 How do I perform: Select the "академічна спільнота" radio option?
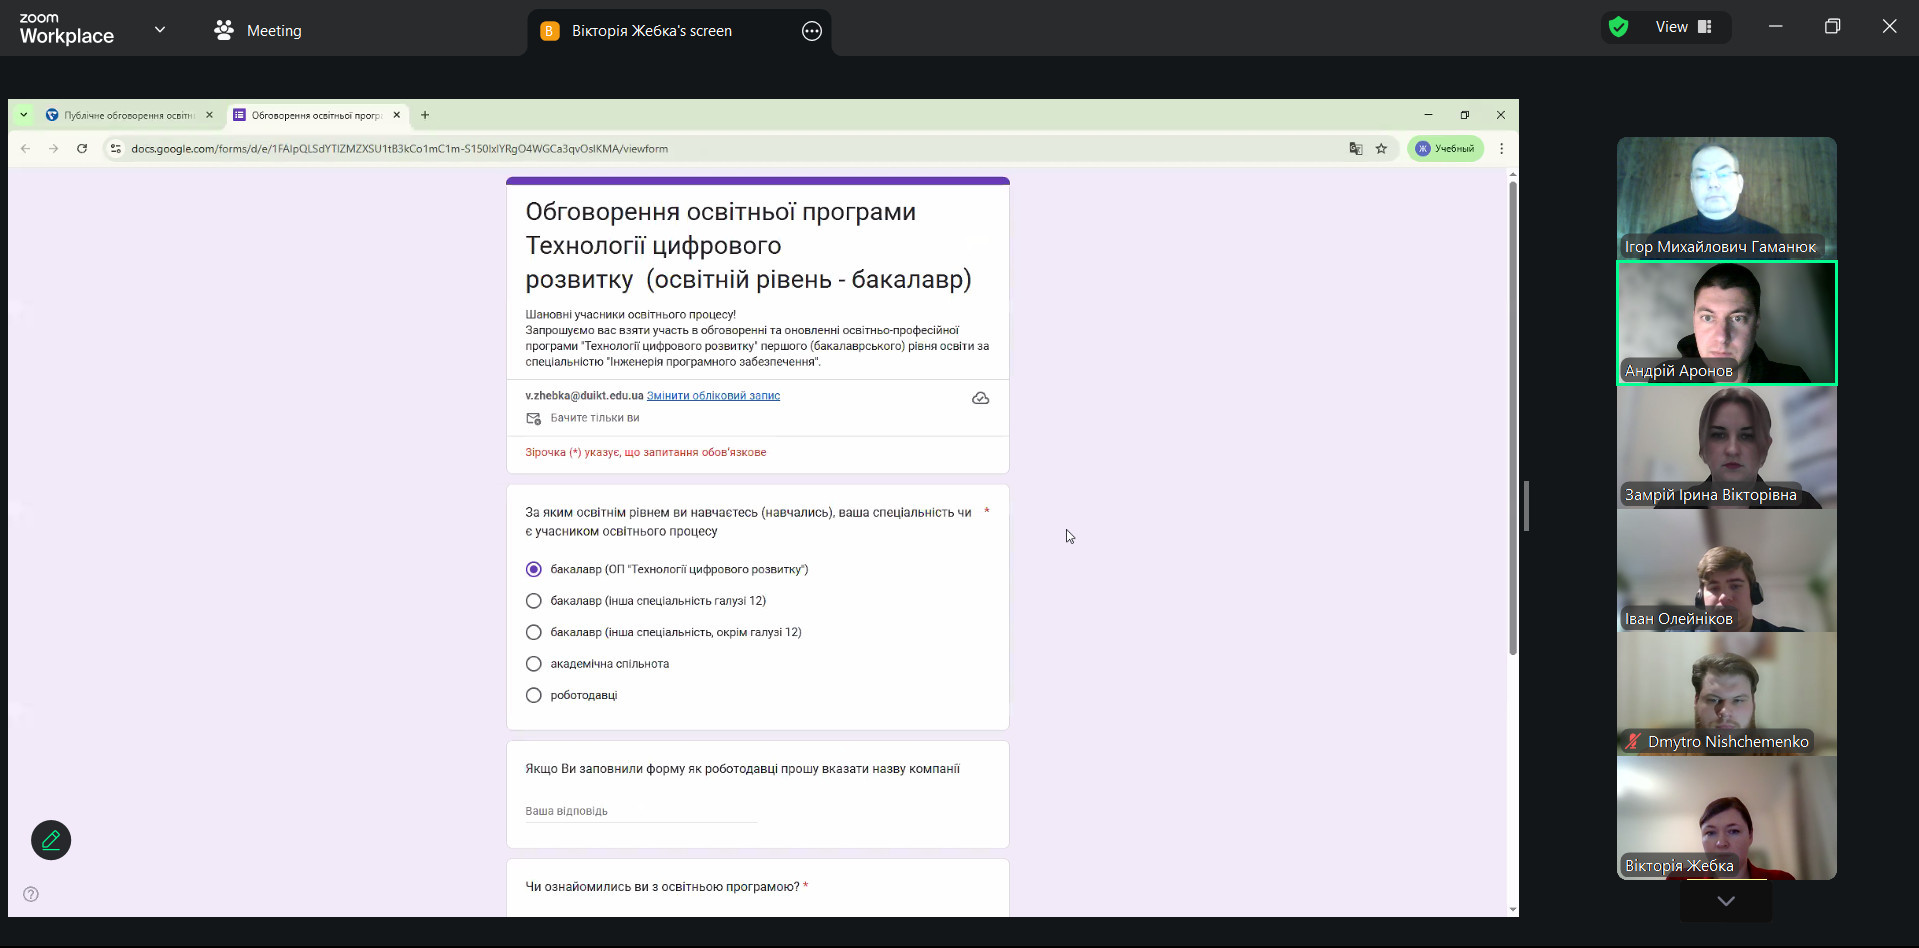pyautogui.click(x=534, y=664)
